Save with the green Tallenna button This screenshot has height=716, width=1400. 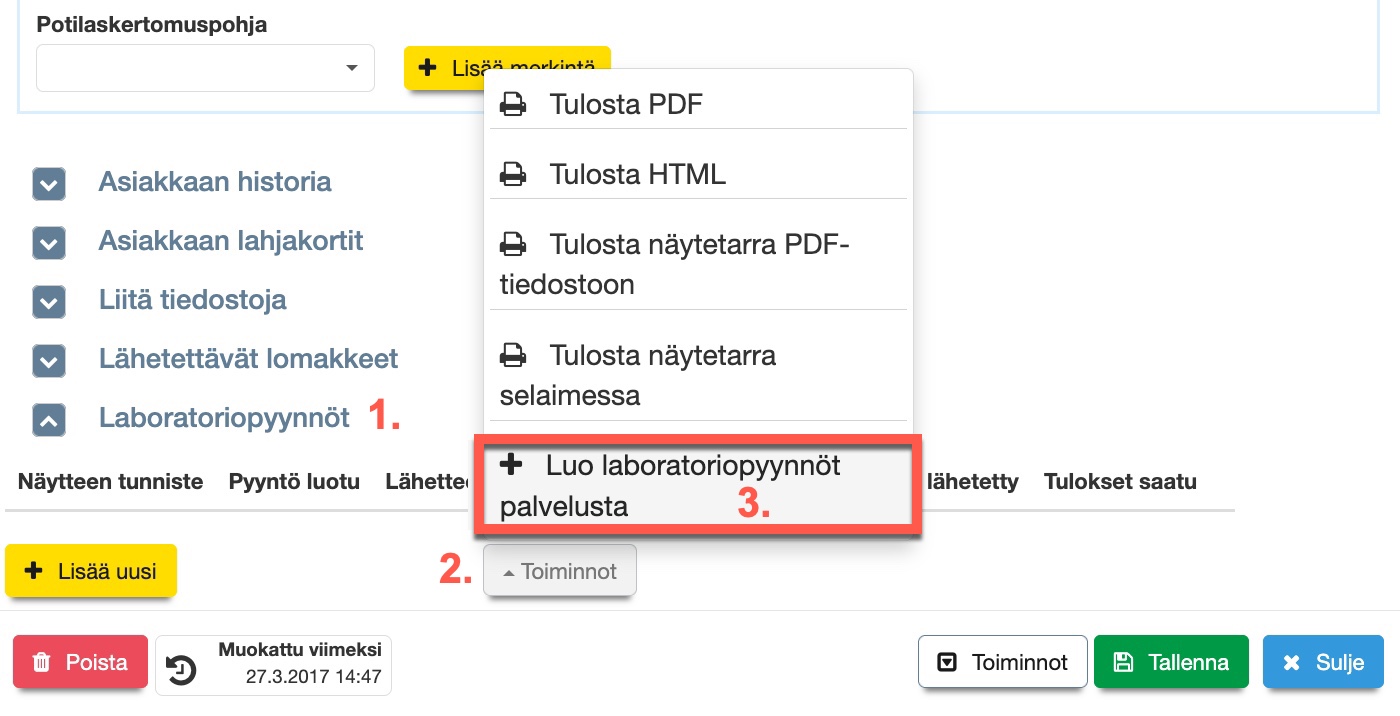(1171, 662)
